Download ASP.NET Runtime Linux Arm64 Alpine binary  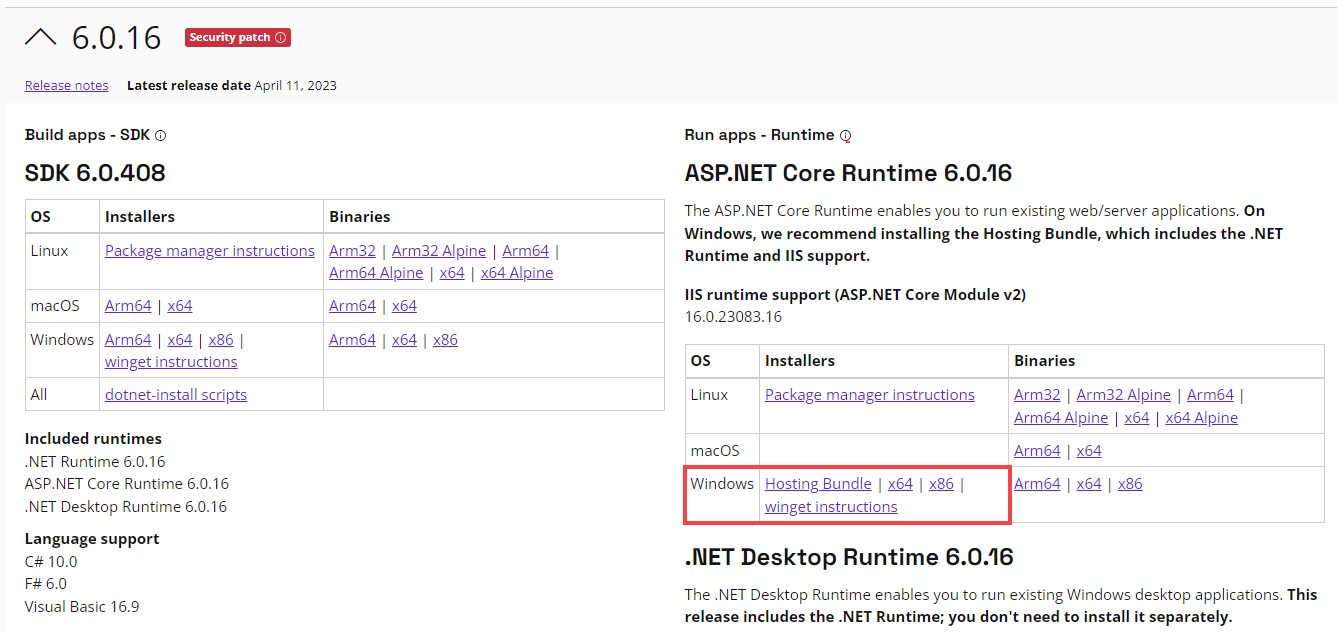click(1061, 418)
